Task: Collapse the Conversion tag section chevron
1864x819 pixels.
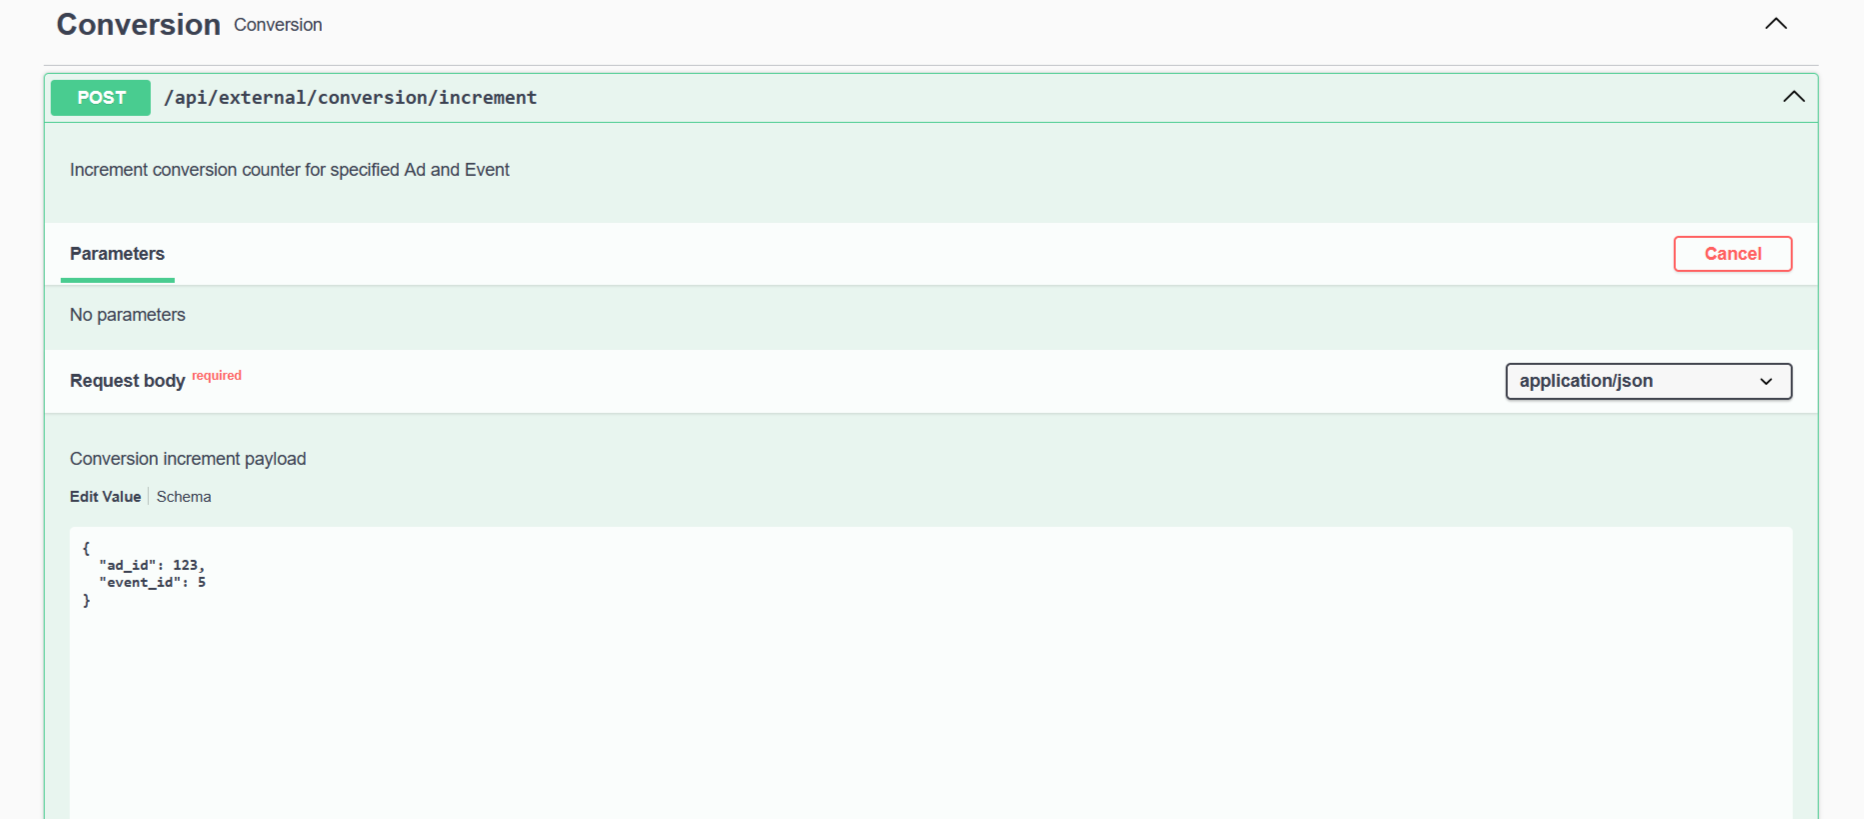Action: coord(1775,24)
